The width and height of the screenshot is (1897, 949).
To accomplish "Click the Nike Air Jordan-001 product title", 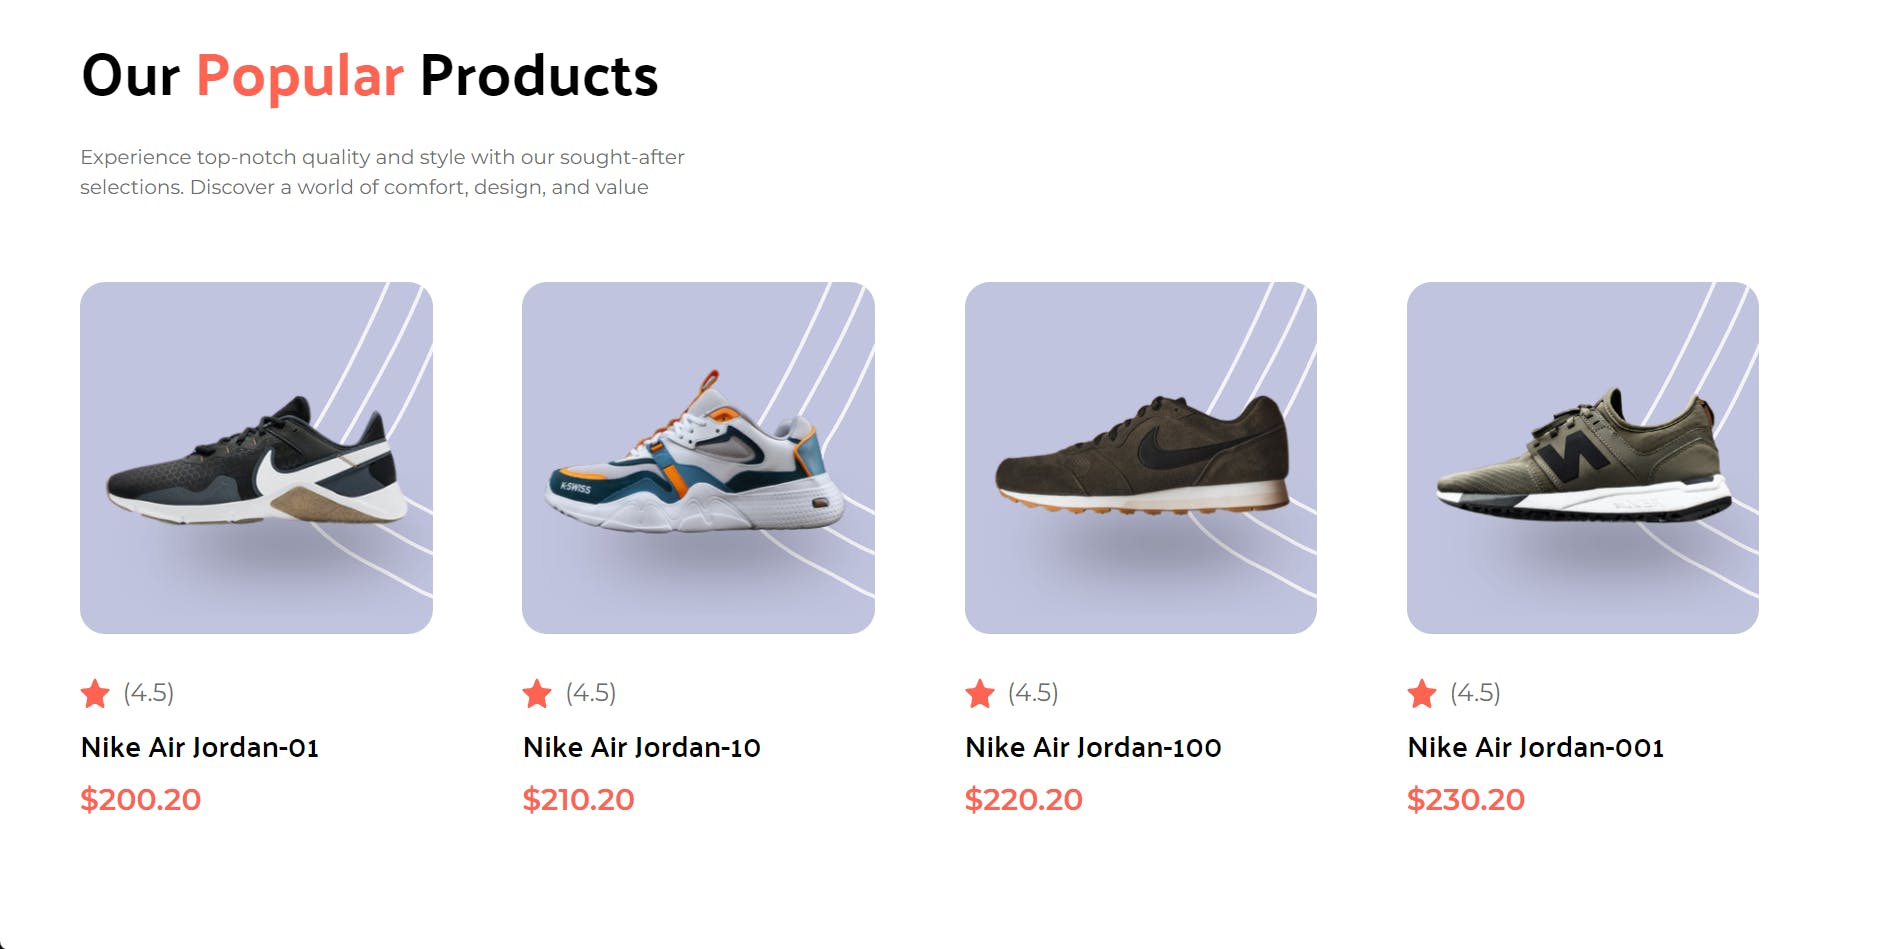I will pos(1536,747).
